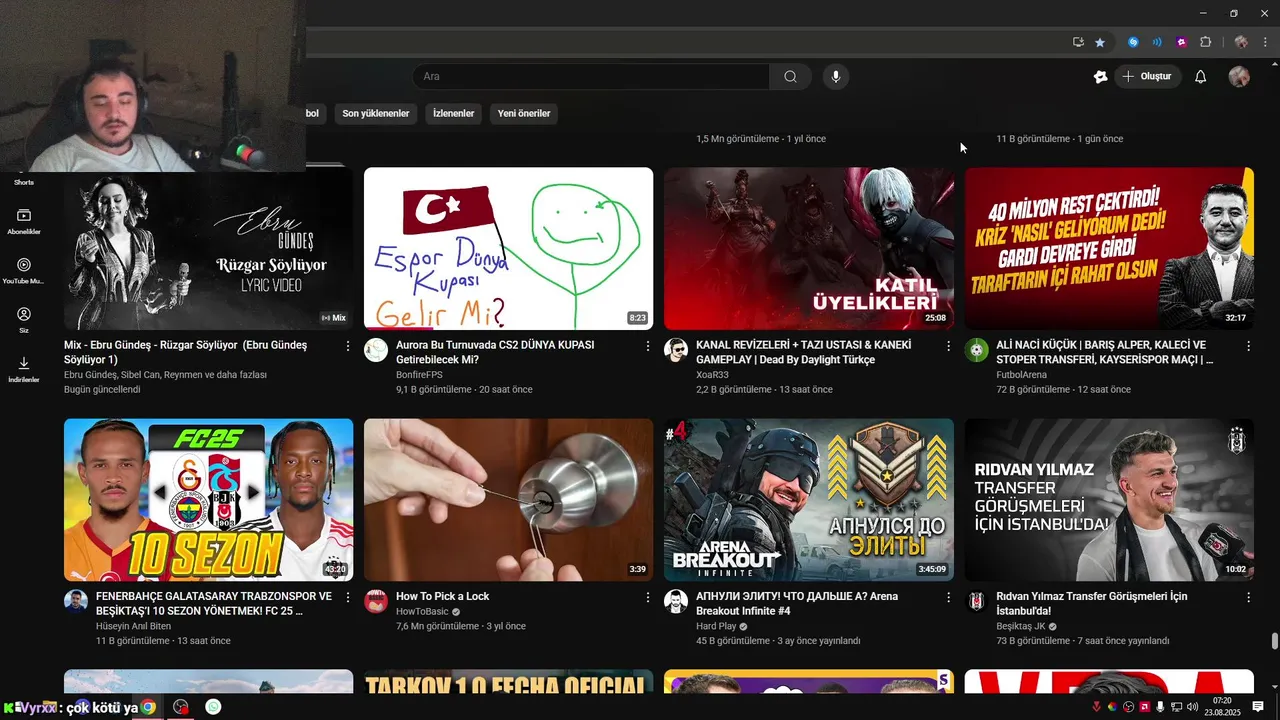Bookmark this page with the star icon
The height and width of the screenshot is (720, 1280).
tap(1100, 42)
